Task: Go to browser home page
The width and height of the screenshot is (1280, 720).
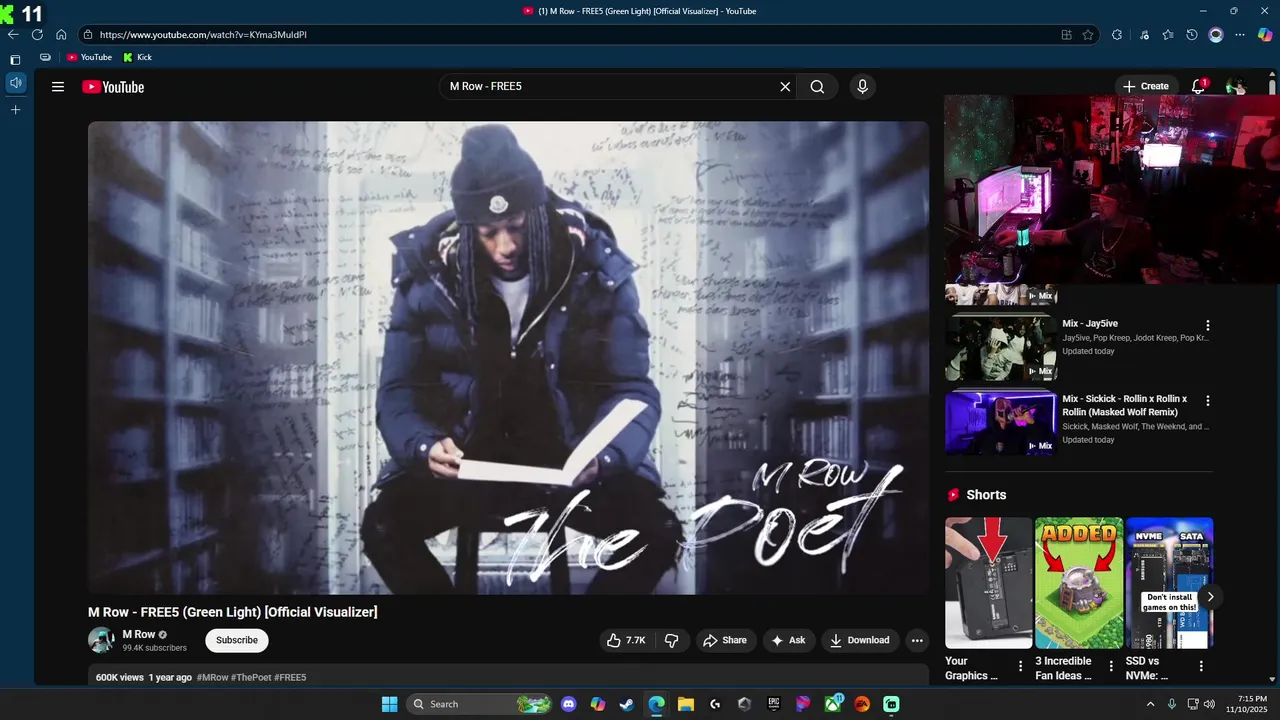Action: (x=61, y=34)
